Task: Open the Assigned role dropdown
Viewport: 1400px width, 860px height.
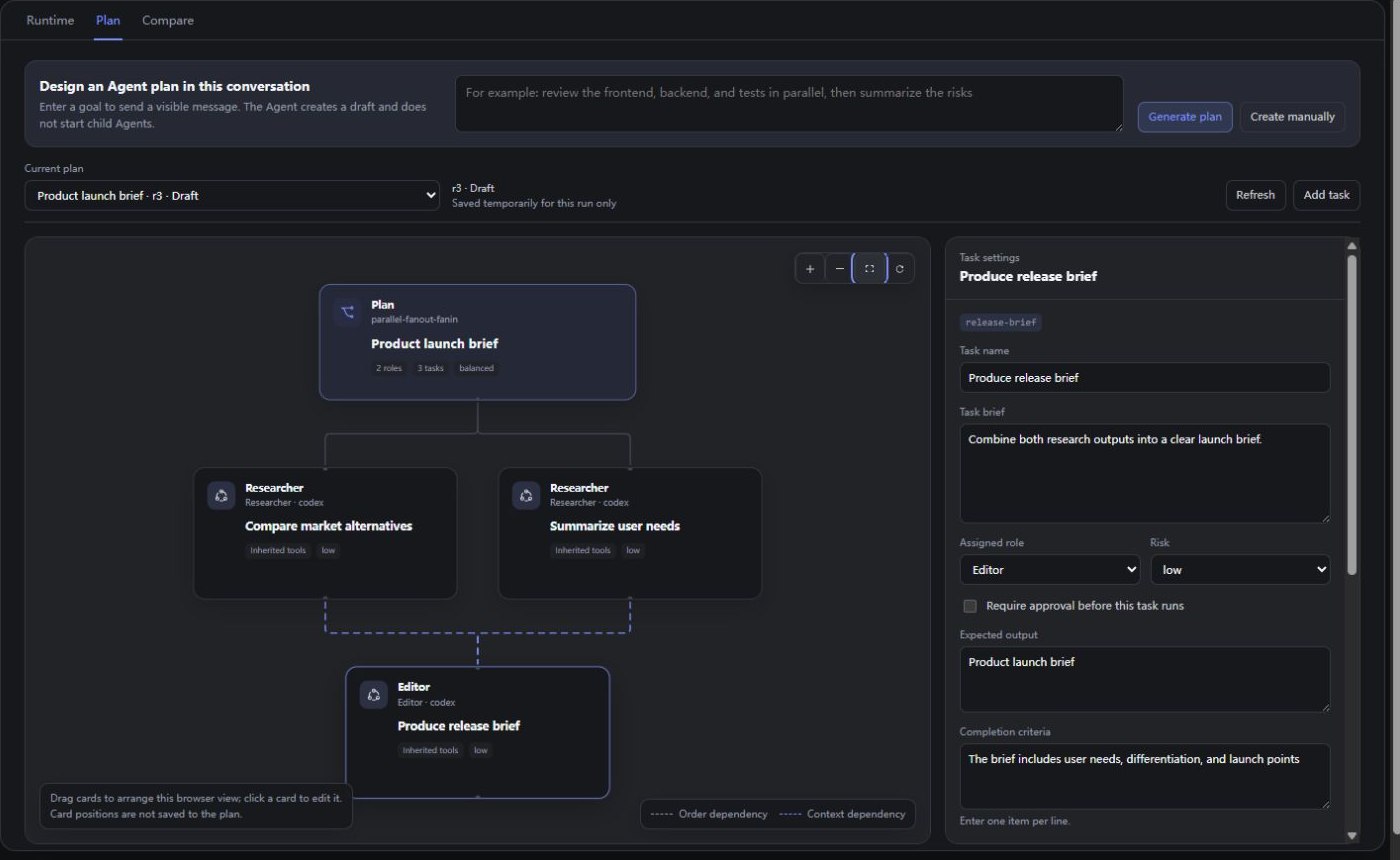Action: click(1050, 570)
